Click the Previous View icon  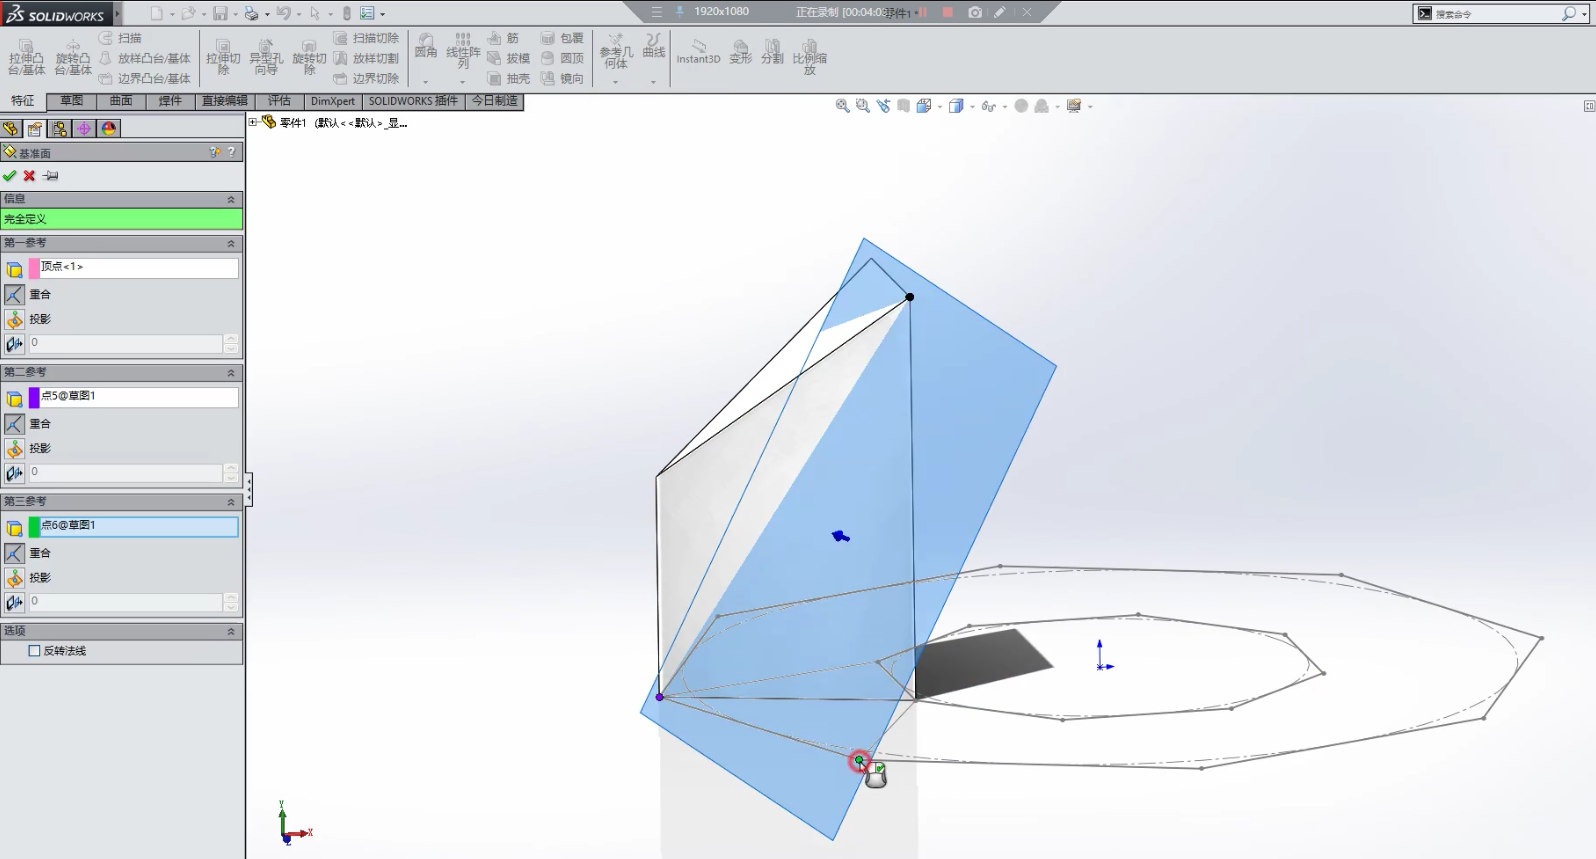click(883, 106)
